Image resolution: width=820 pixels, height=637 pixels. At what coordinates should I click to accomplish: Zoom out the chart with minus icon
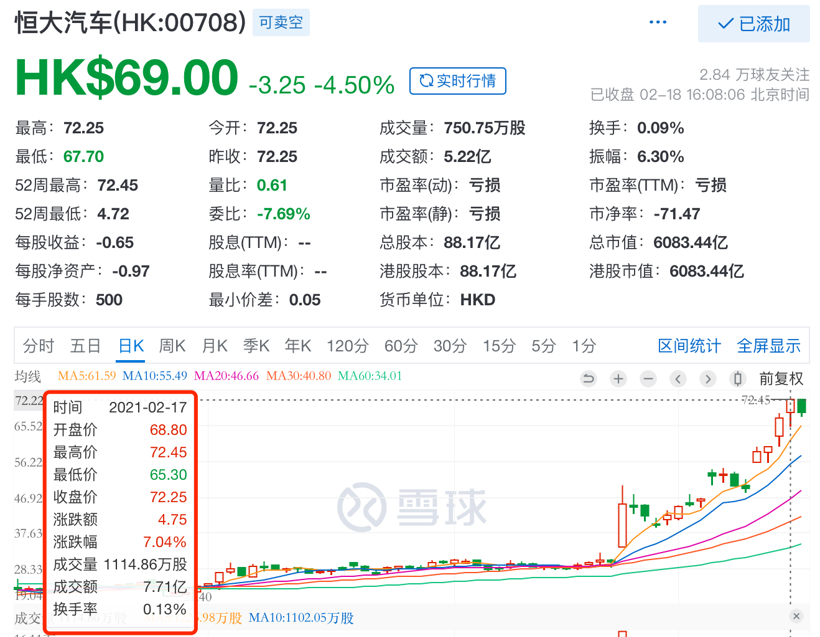[x=649, y=379]
